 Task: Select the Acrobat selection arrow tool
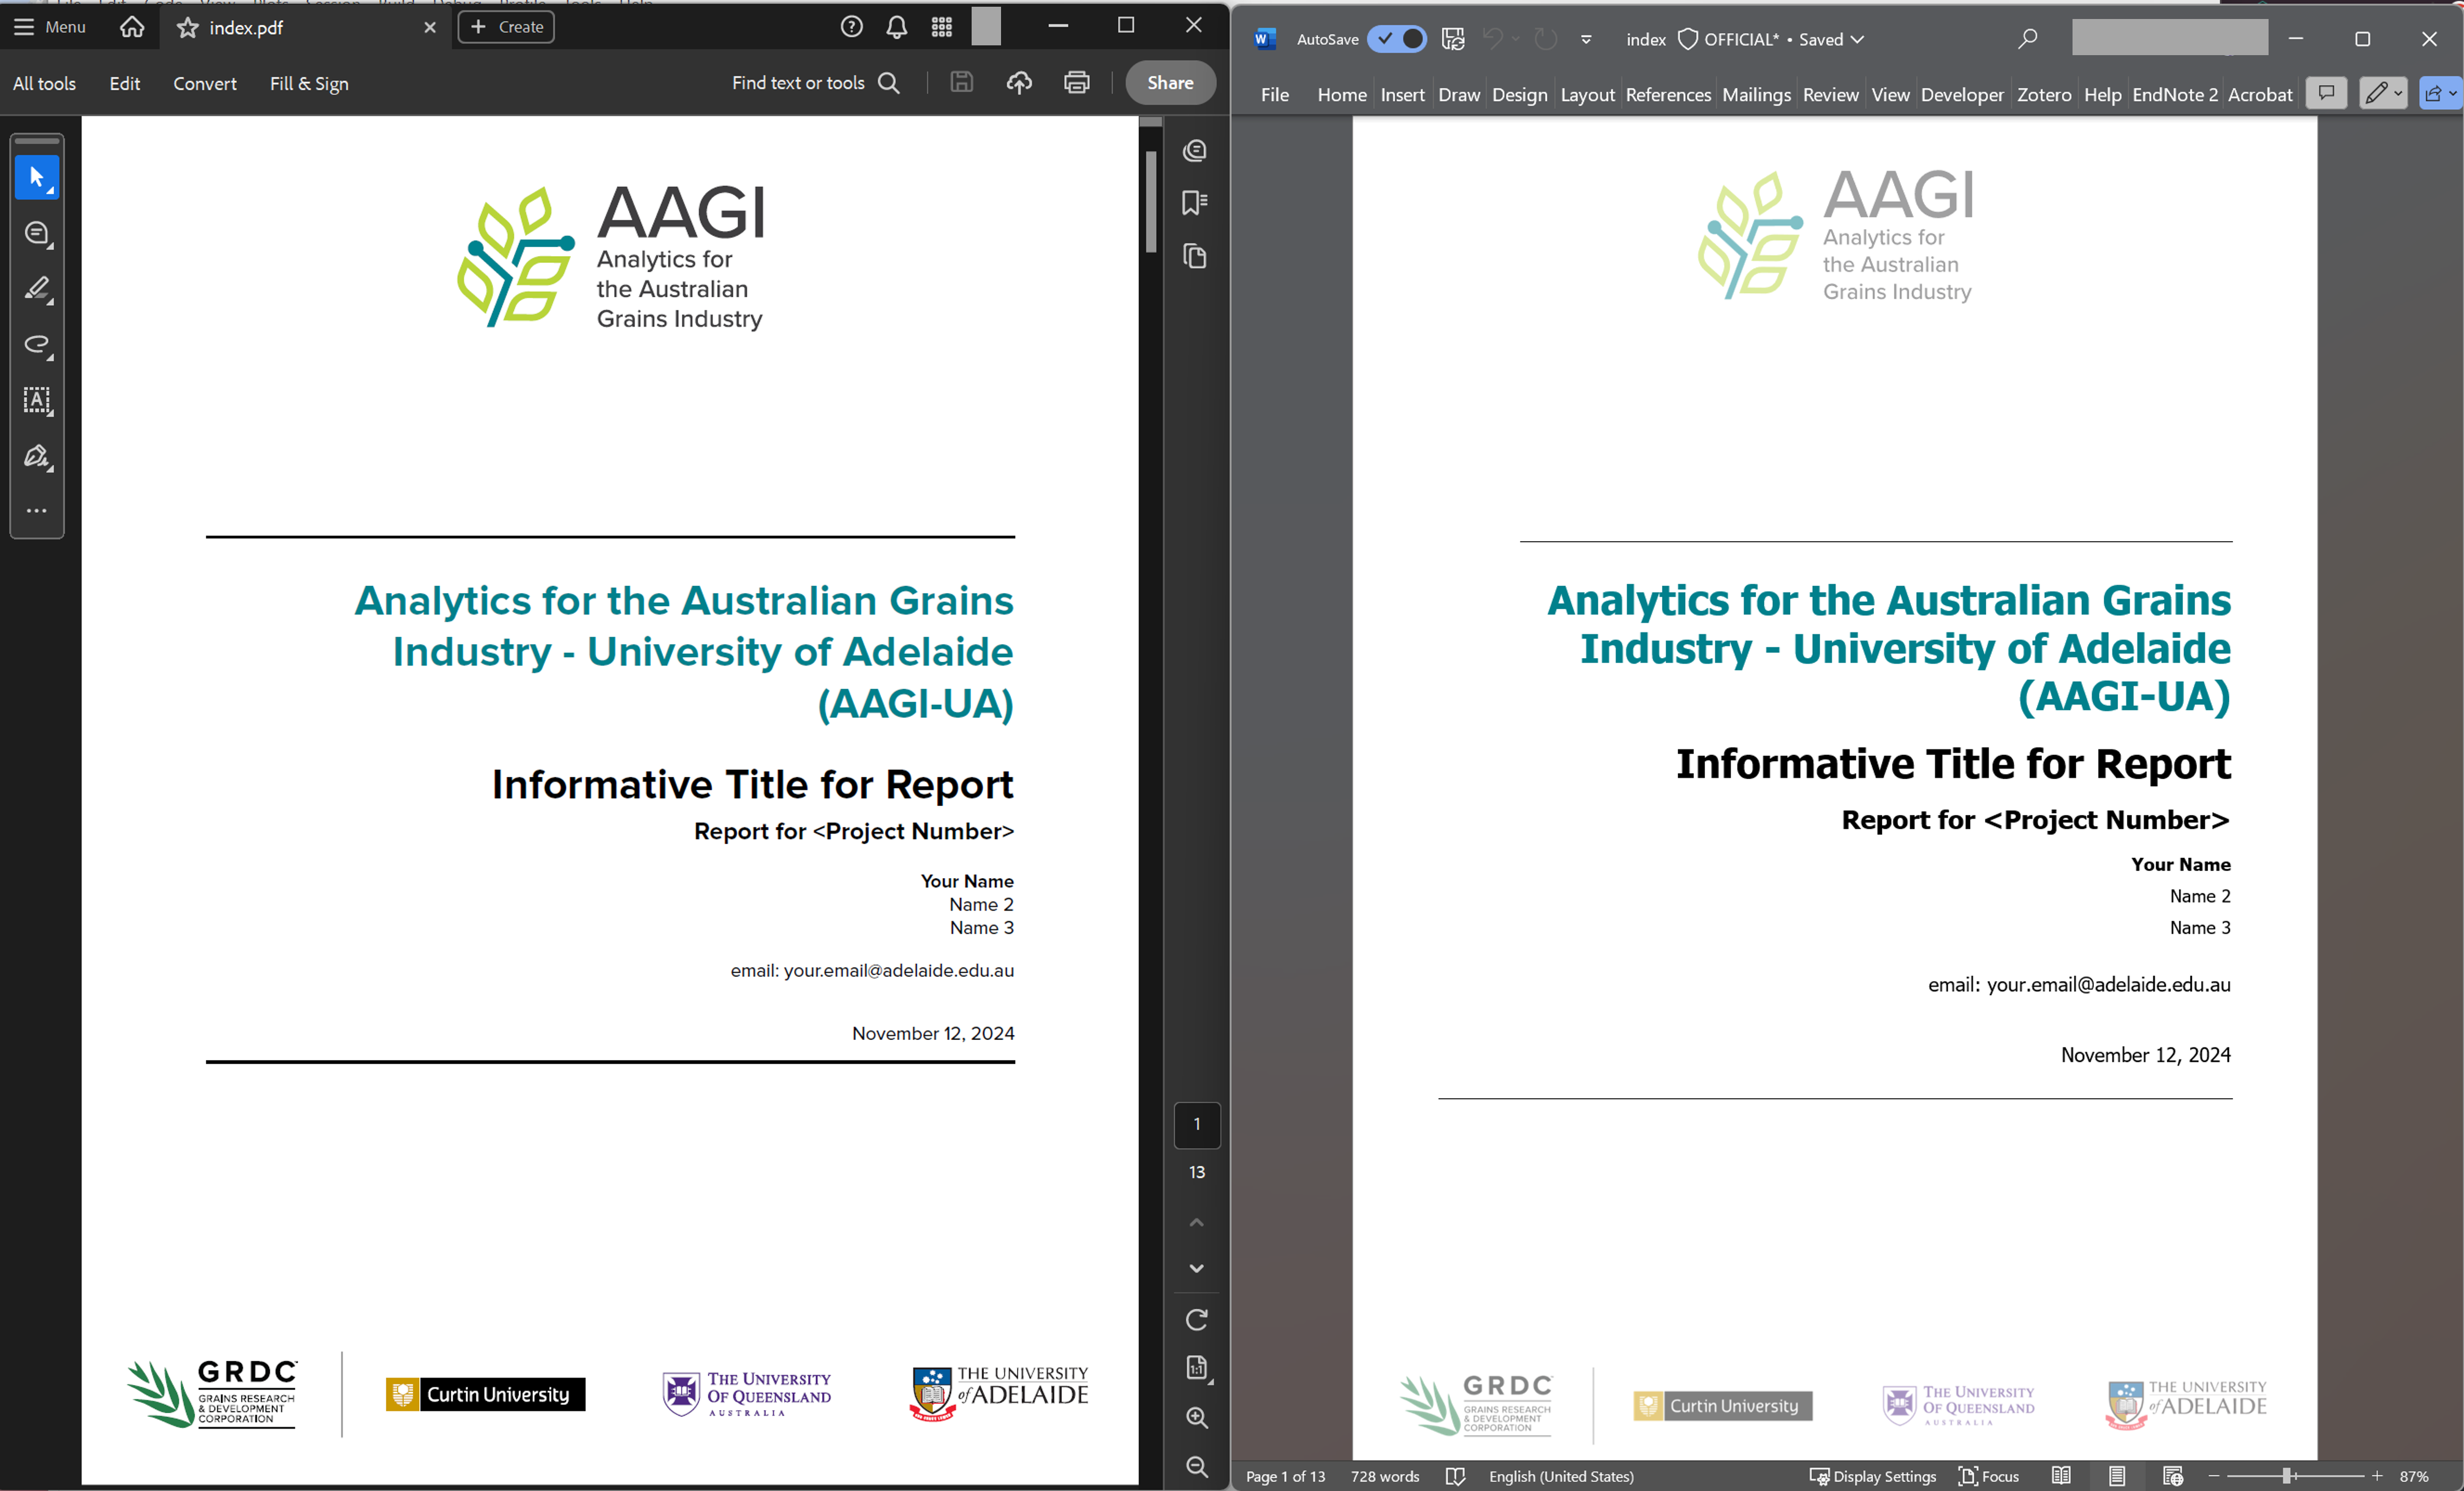point(37,178)
